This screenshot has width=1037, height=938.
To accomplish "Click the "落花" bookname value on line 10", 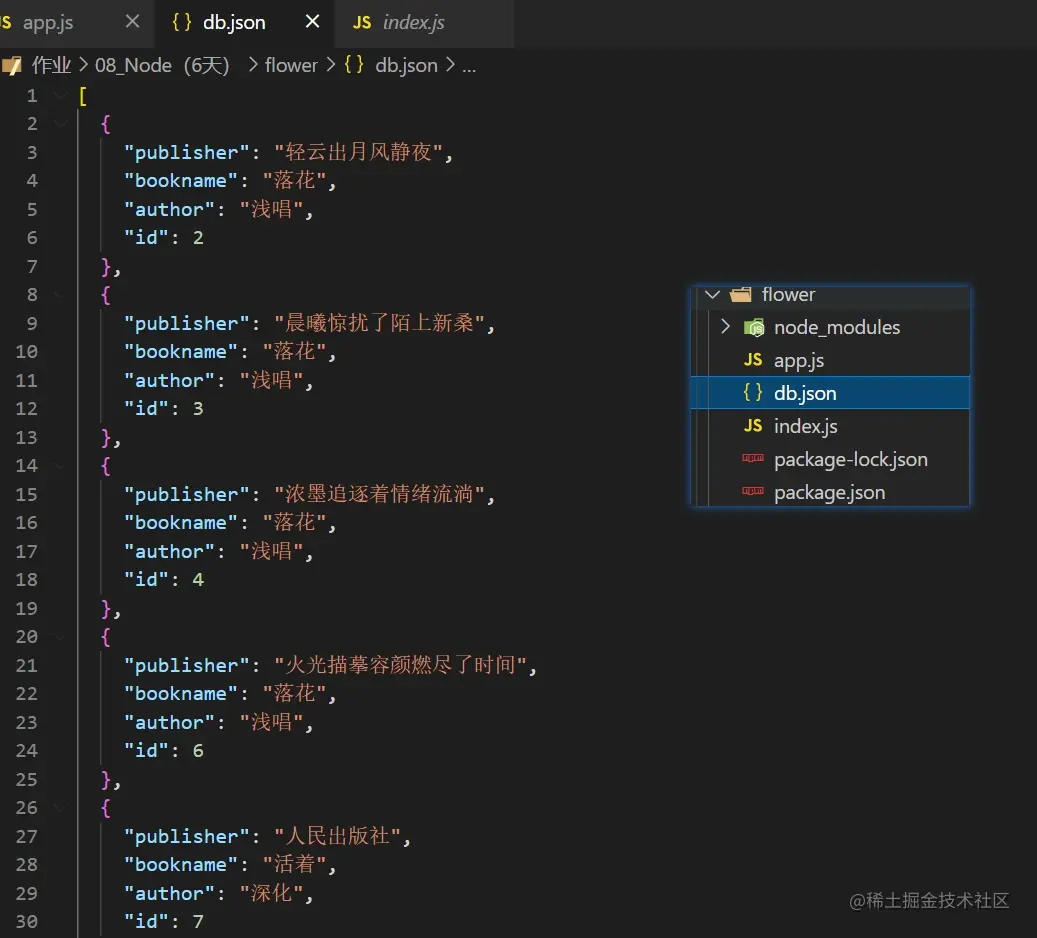I will coord(294,352).
